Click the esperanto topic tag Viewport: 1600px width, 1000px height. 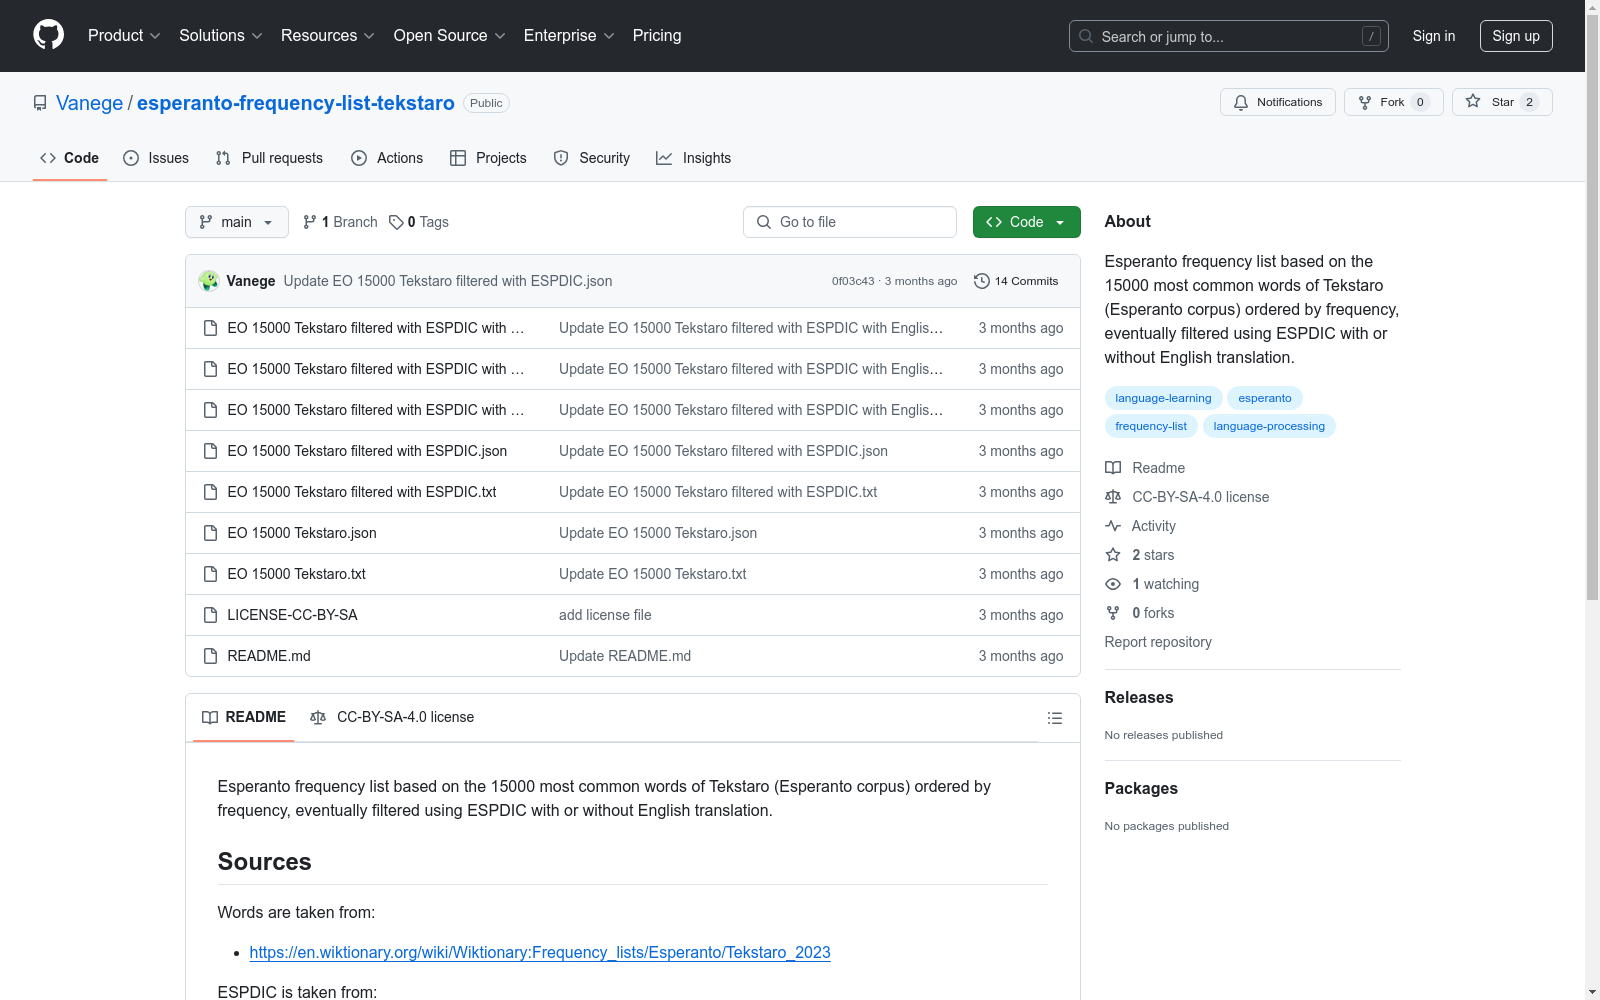click(1265, 398)
